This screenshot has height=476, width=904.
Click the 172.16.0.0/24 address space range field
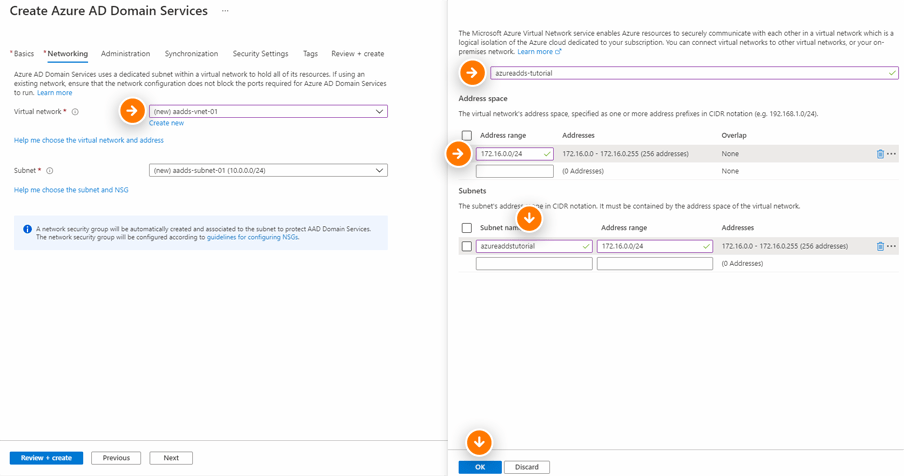(x=514, y=154)
